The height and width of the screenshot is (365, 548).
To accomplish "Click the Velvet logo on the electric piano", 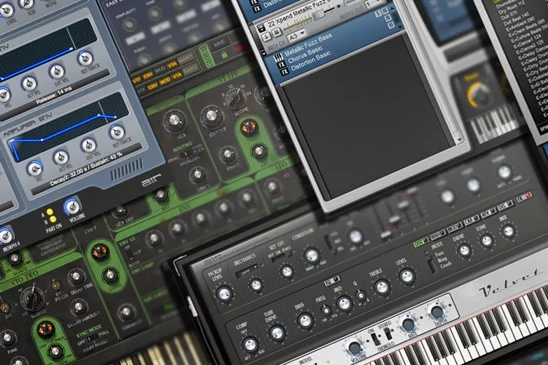I will [511, 285].
